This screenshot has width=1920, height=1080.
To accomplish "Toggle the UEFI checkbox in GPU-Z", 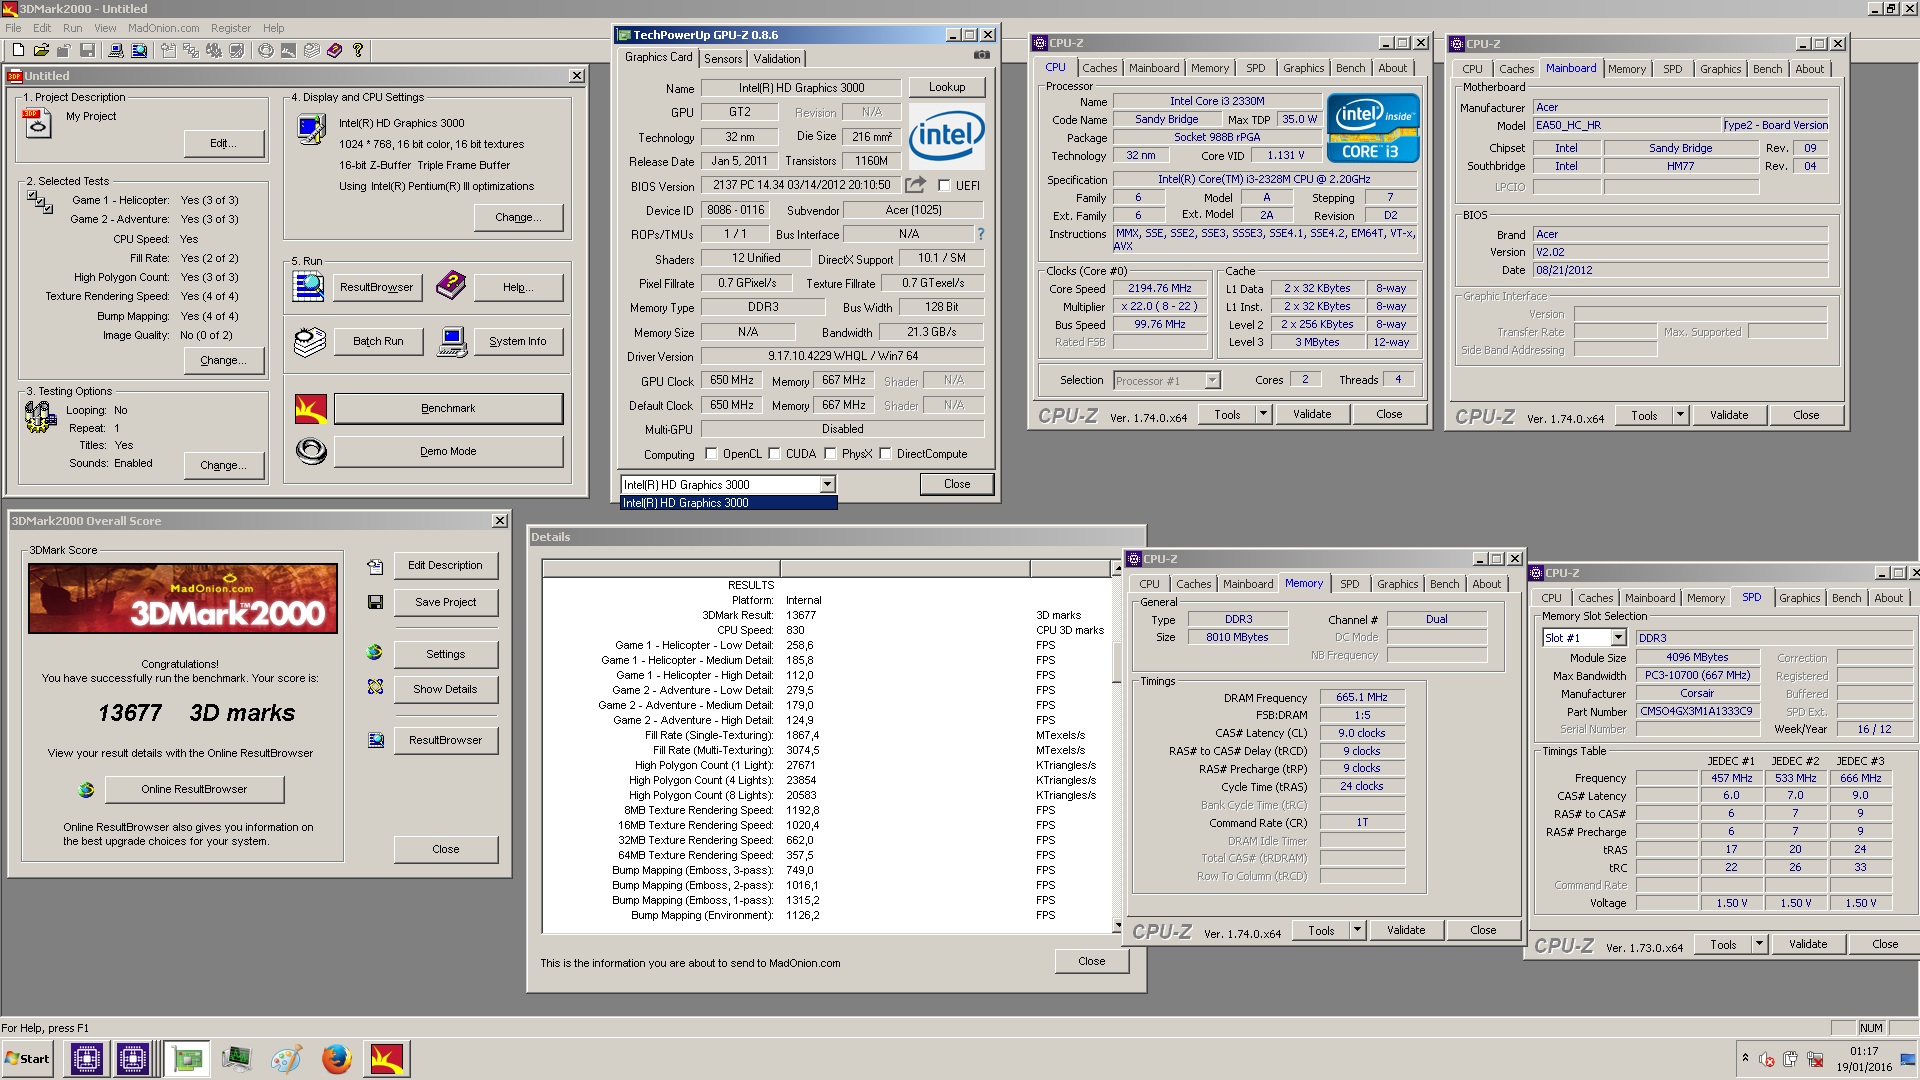I will 944,185.
